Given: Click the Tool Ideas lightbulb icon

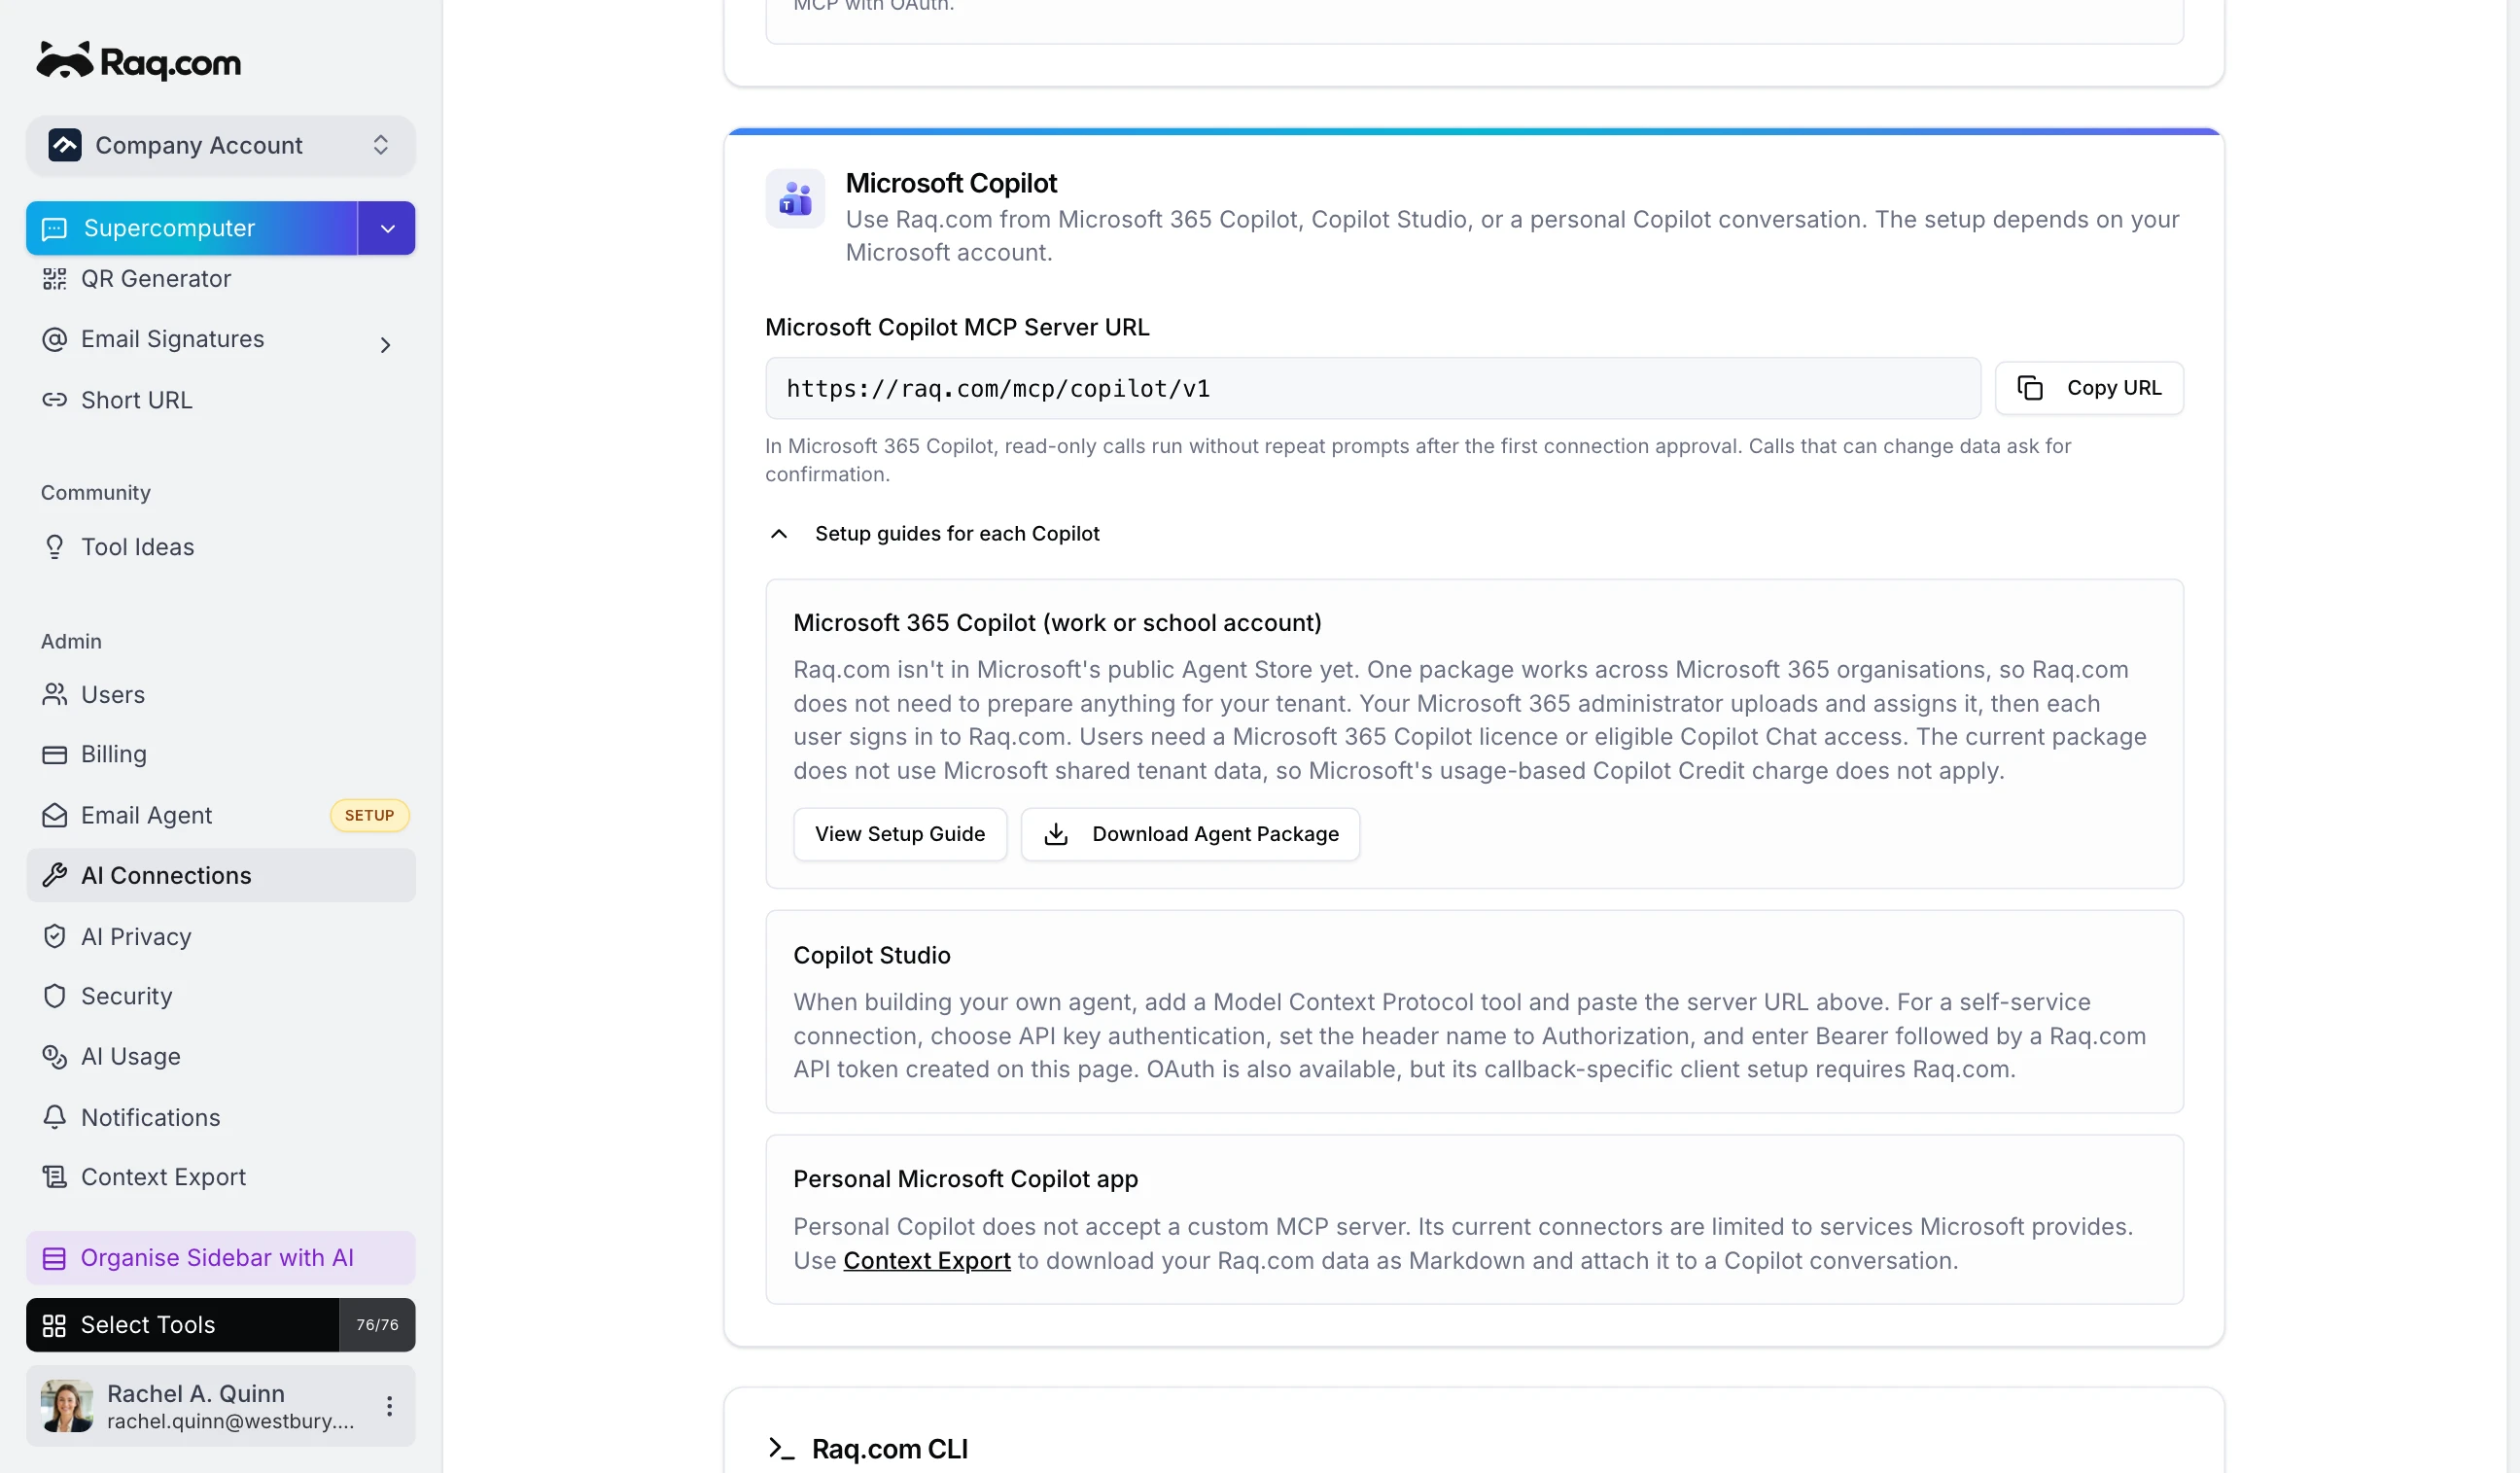Looking at the screenshot, I should click(54, 547).
